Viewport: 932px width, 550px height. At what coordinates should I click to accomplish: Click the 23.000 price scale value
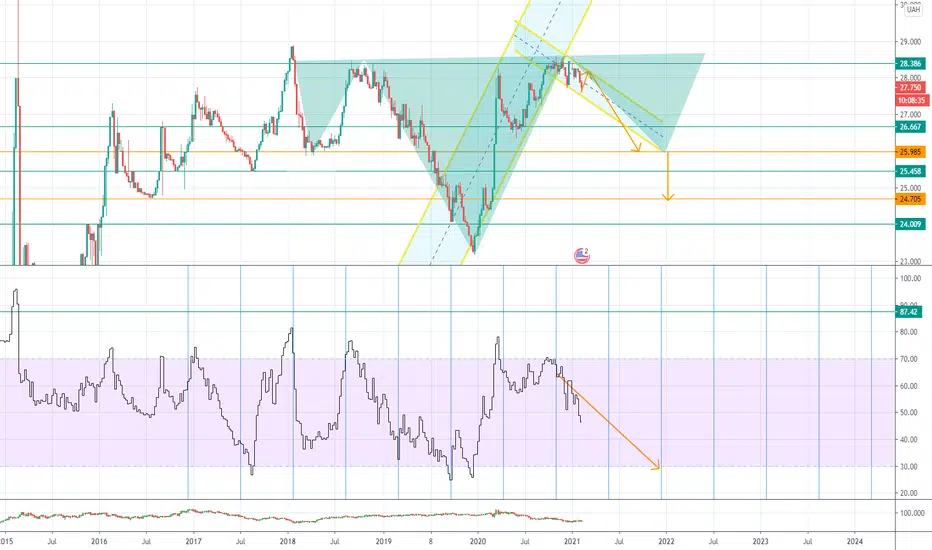click(x=910, y=262)
